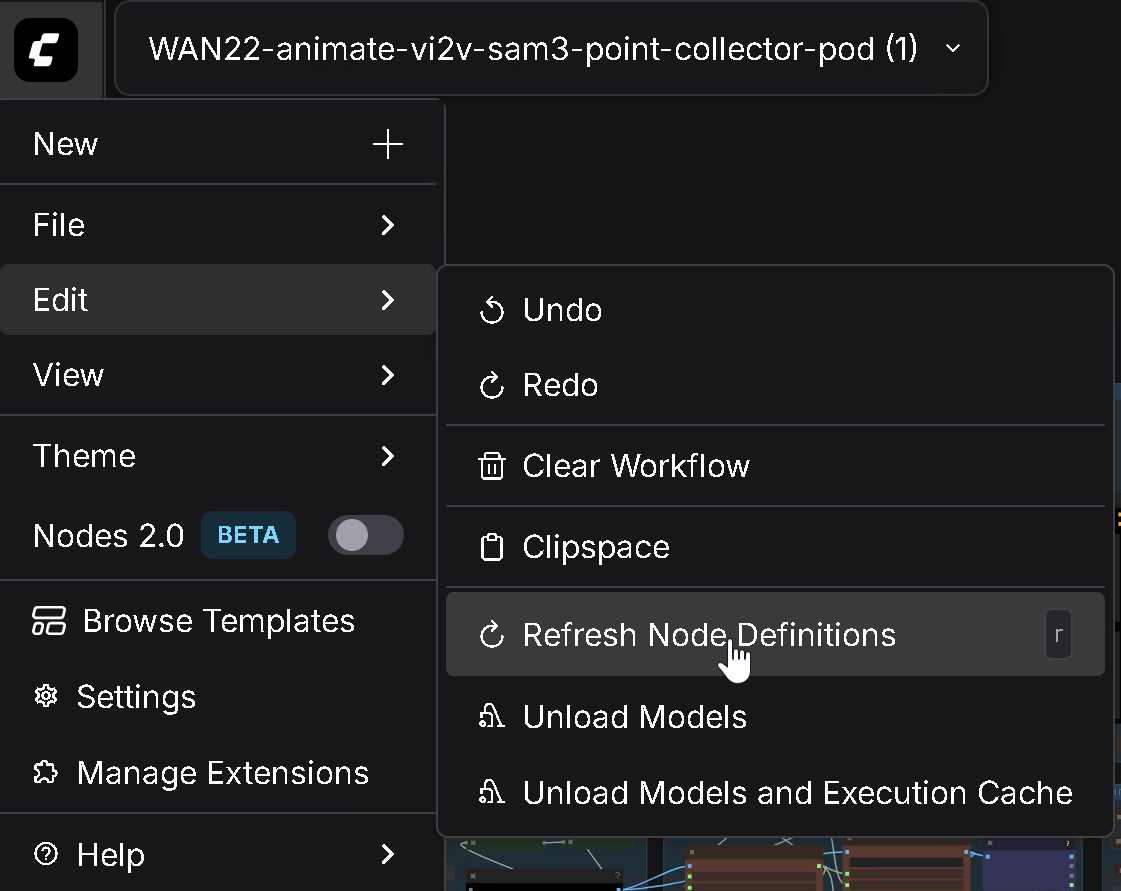Expand the Theme submenu arrow
The image size is (1121, 891).
(x=388, y=456)
